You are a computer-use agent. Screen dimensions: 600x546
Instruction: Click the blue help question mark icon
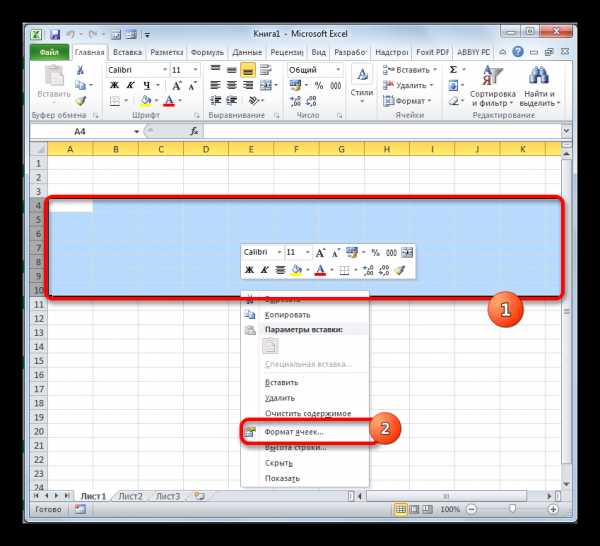pyautogui.click(x=518, y=52)
